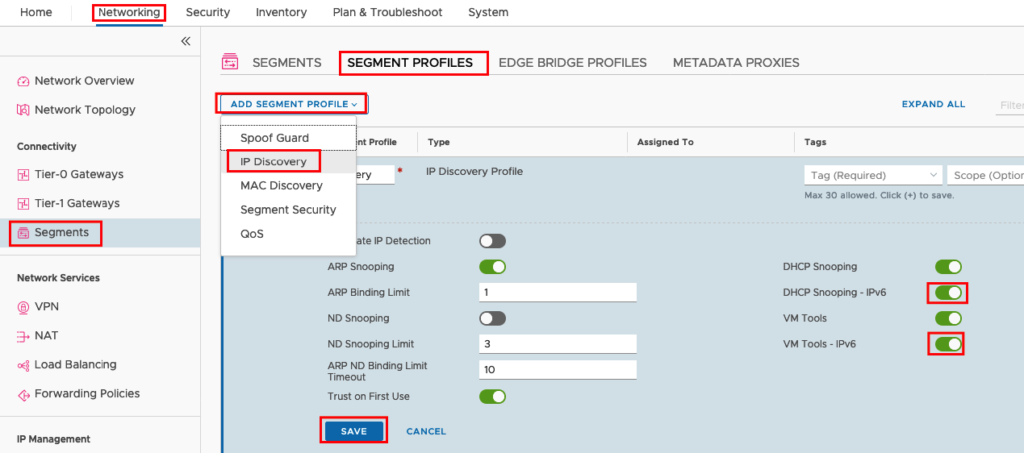Click the profile name input field
The width and height of the screenshot is (1024, 453).
pyautogui.click(x=375, y=175)
